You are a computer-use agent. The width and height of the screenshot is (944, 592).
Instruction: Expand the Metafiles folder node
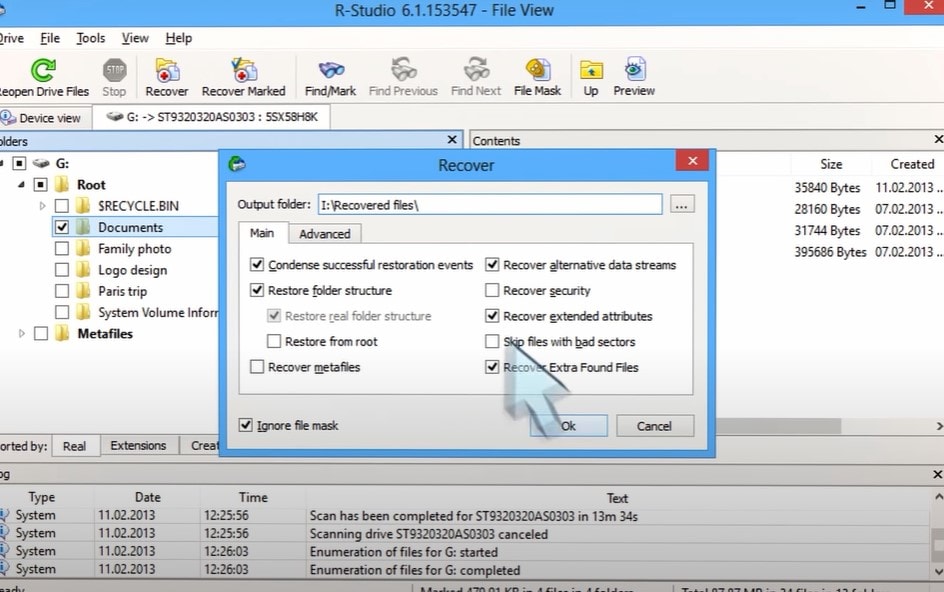22,333
